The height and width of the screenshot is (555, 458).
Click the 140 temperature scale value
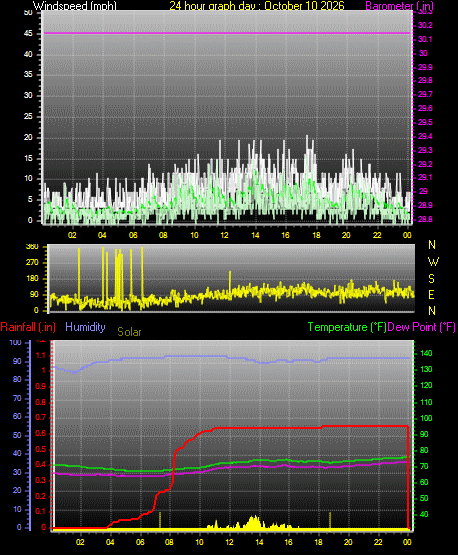(426, 353)
